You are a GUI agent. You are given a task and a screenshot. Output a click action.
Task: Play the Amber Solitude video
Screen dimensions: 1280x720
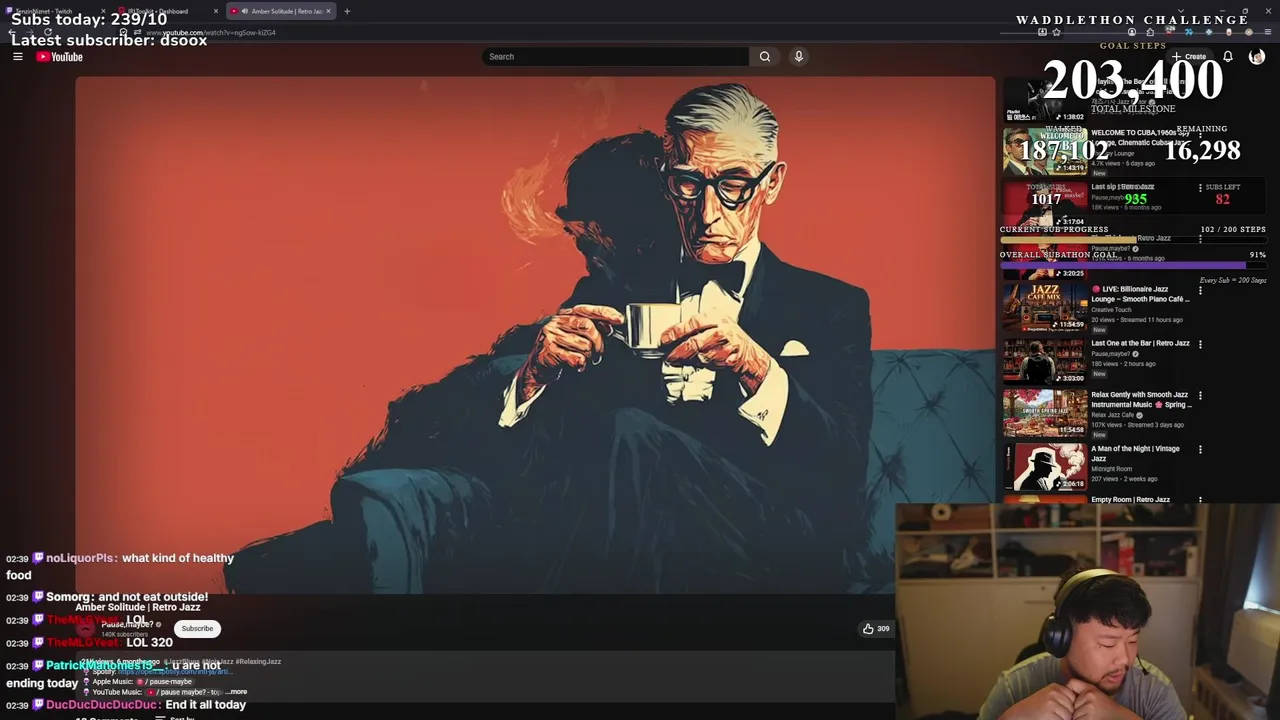[x=535, y=335]
